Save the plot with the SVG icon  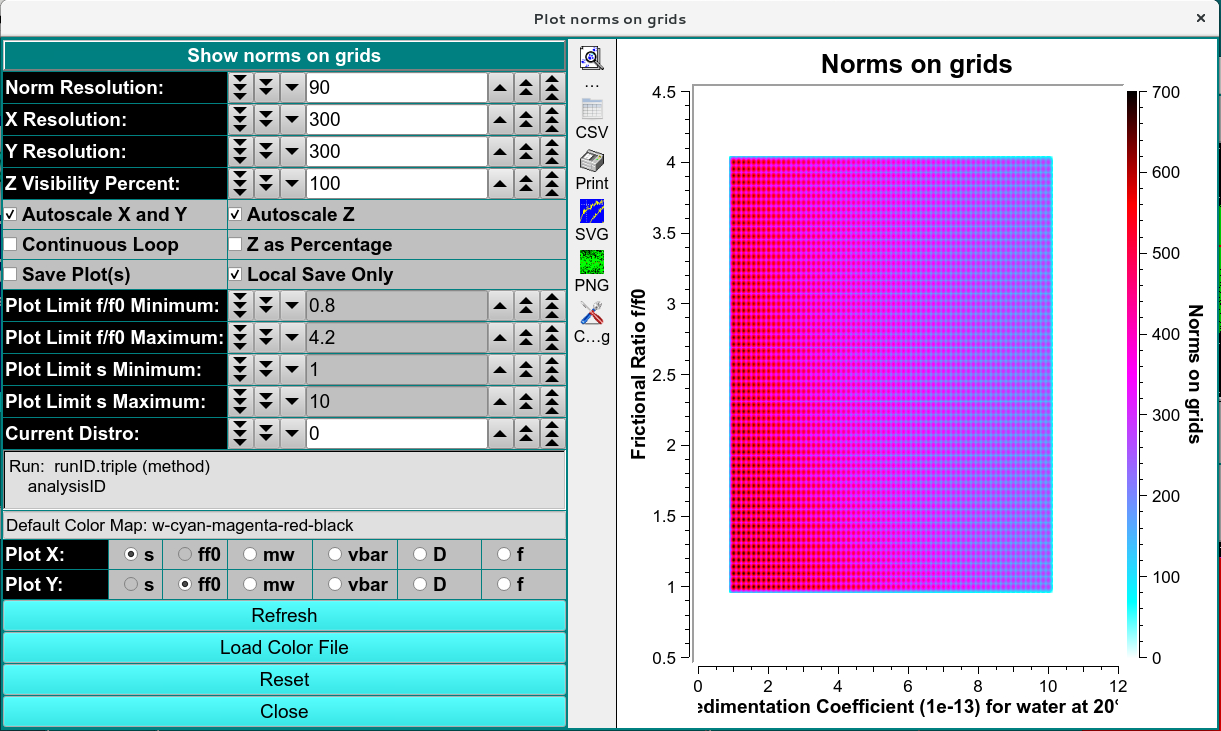(x=590, y=217)
